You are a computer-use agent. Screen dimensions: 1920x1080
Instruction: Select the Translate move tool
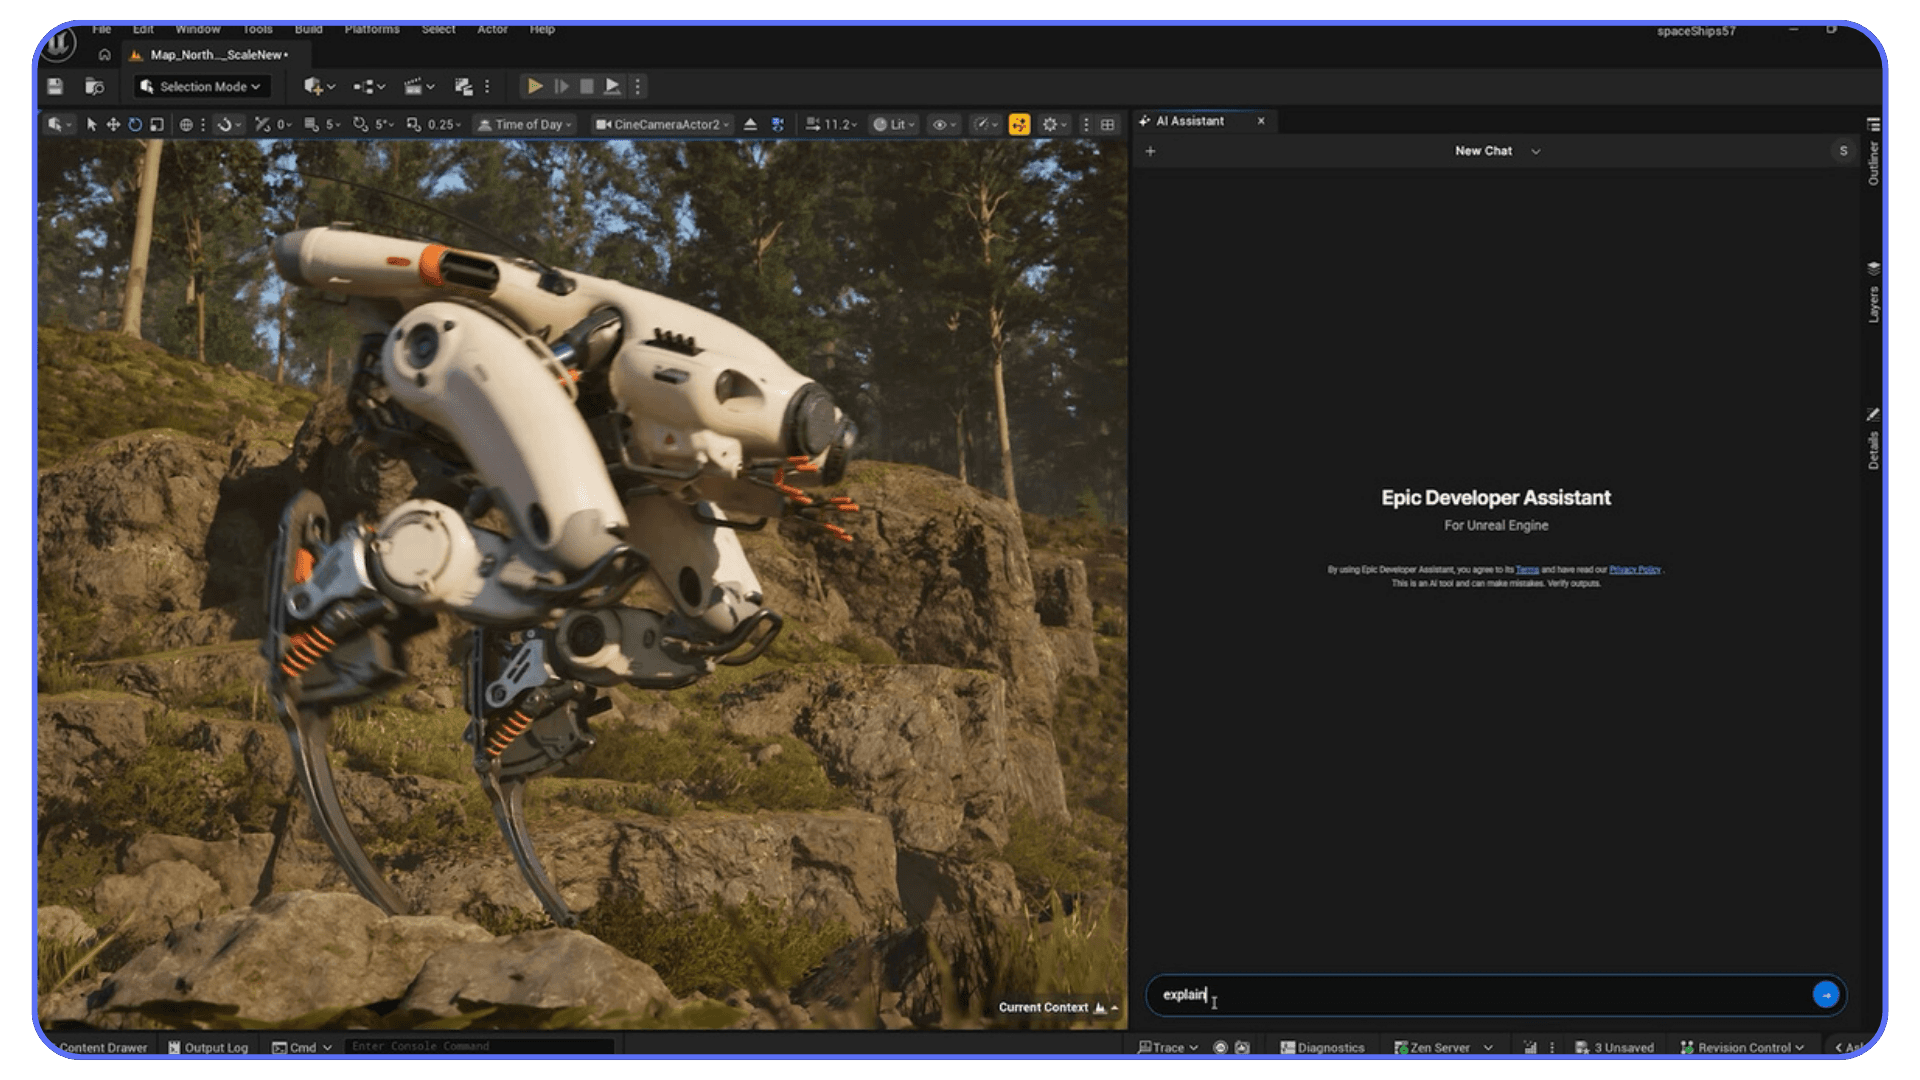point(113,125)
